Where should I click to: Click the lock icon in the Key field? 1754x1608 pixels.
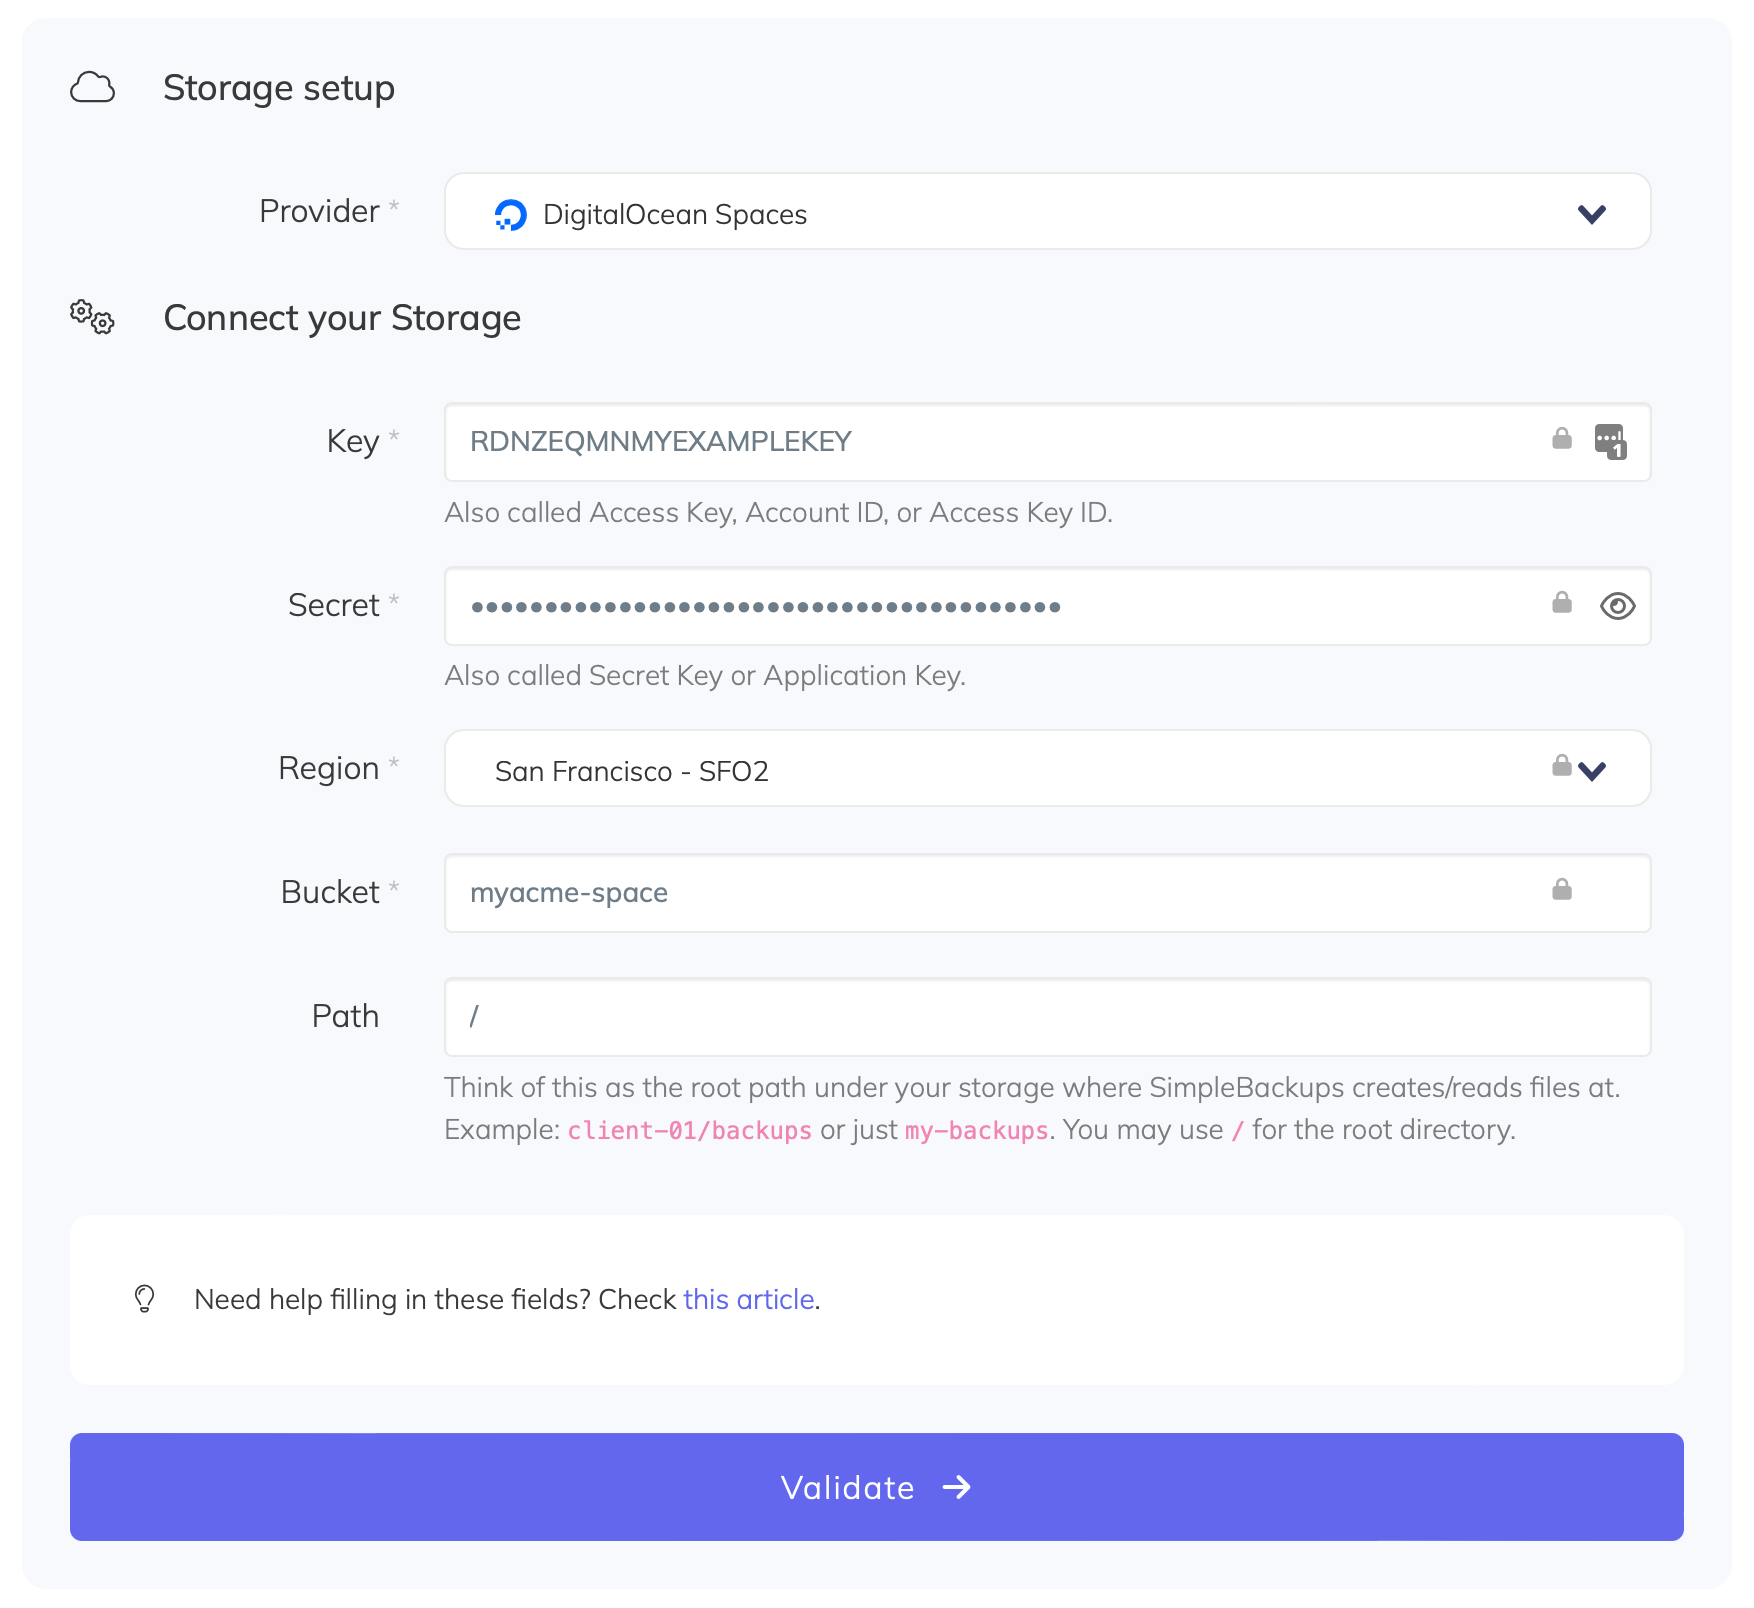click(1562, 440)
